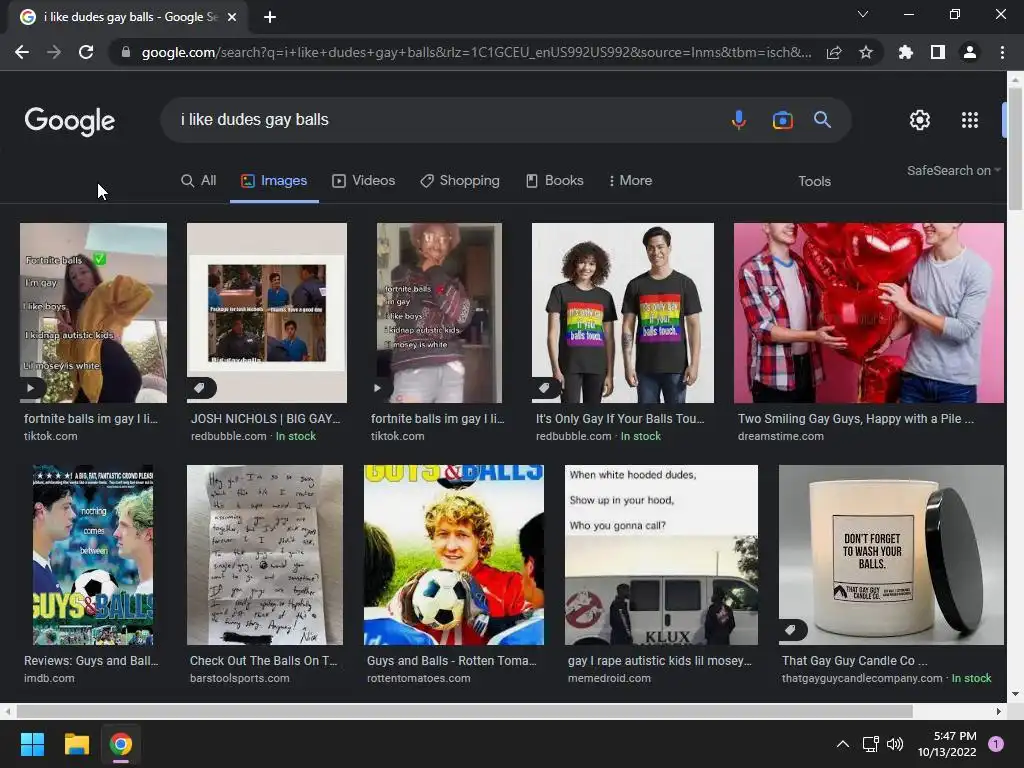This screenshot has width=1024, height=768.
Task: Open the network status tray icon
Action: coord(871,744)
